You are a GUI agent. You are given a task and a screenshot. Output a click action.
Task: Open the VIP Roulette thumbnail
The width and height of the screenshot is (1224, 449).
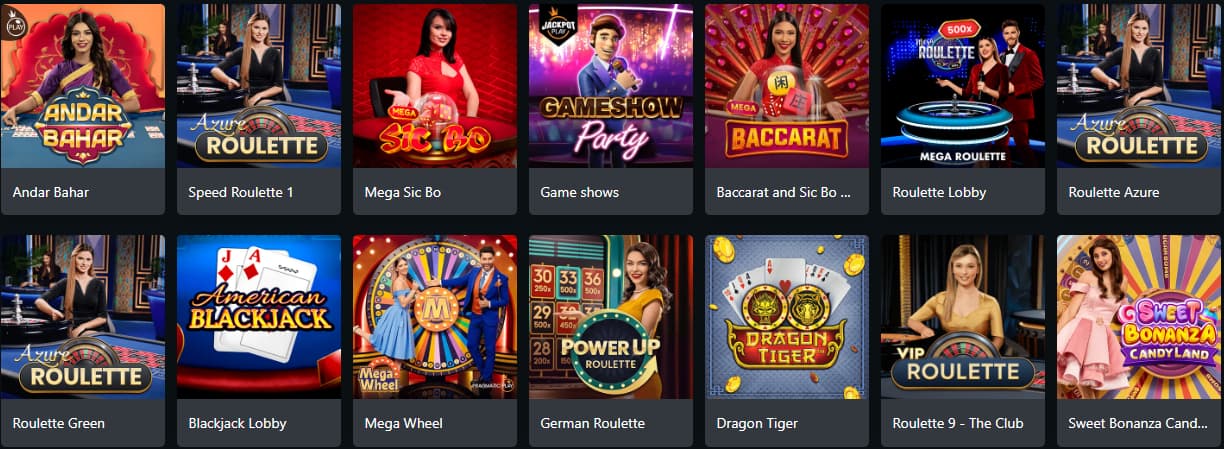click(x=963, y=317)
